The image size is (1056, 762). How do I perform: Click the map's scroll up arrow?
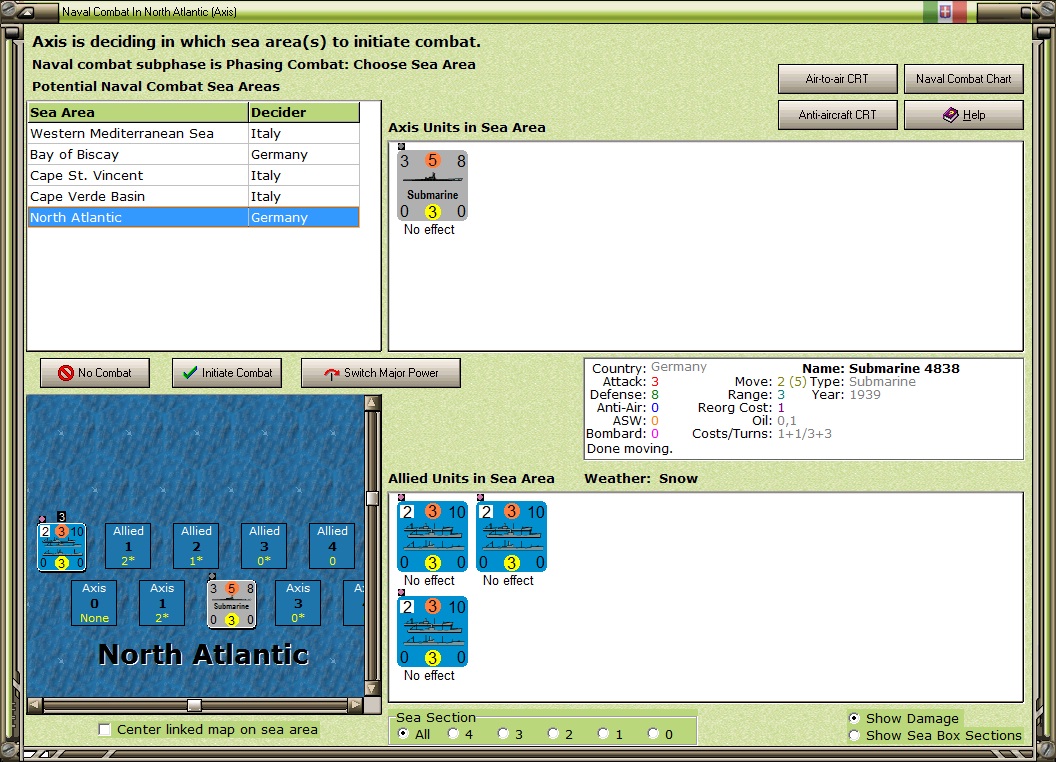(x=372, y=403)
